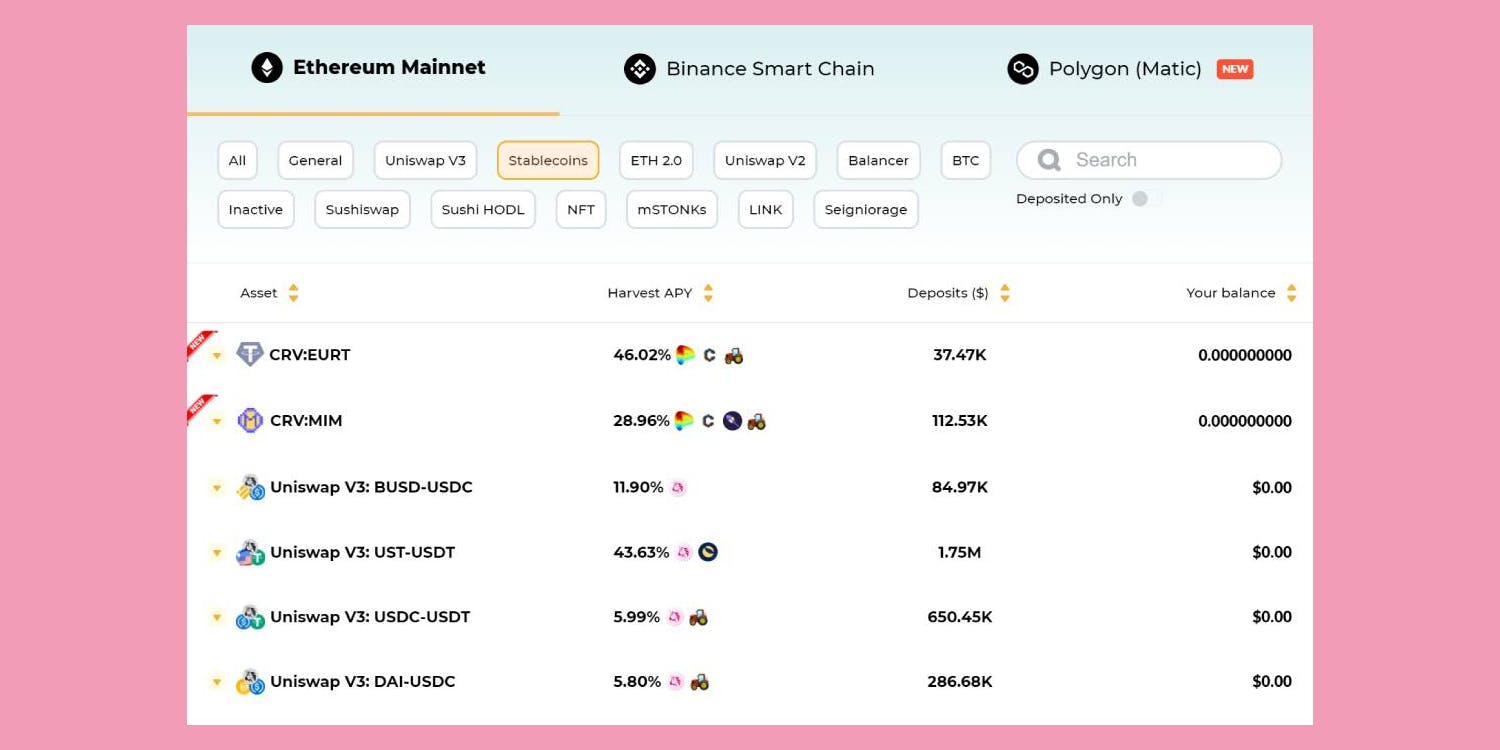Sort by Deposits ($) arrows
The height and width of the screenshot is (750, 1500).
coord(1005,293)
